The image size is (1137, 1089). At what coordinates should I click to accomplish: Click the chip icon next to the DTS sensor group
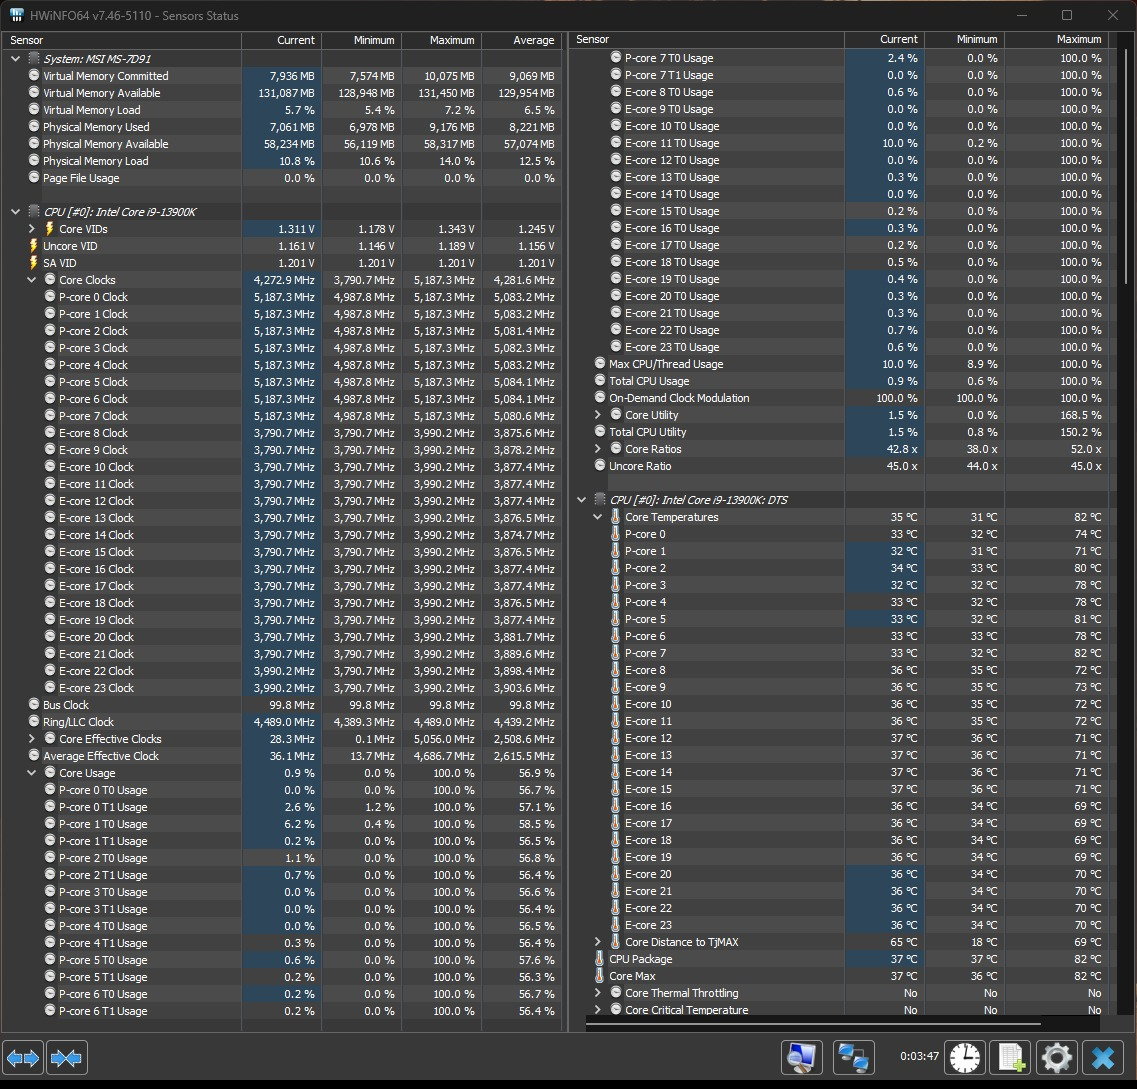pyautogui.click(x=600, y=500)
